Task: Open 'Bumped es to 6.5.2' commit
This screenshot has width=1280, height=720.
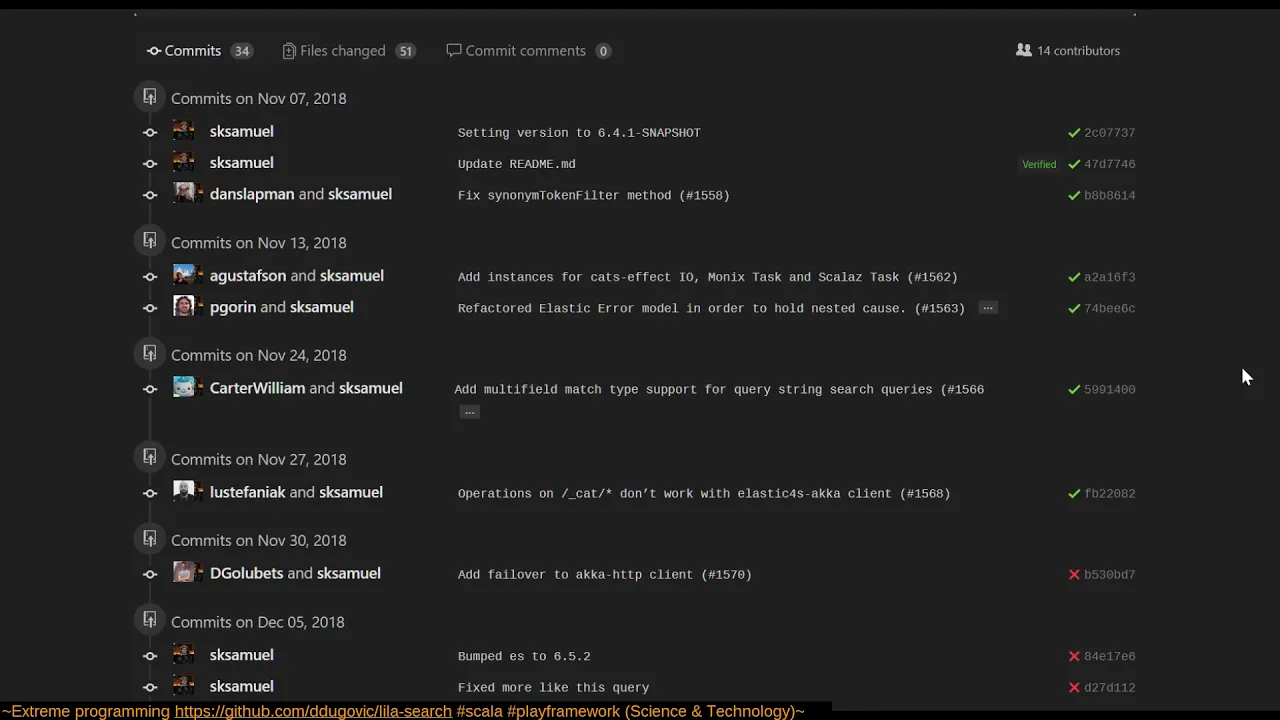Action: [x=524, y=657]
